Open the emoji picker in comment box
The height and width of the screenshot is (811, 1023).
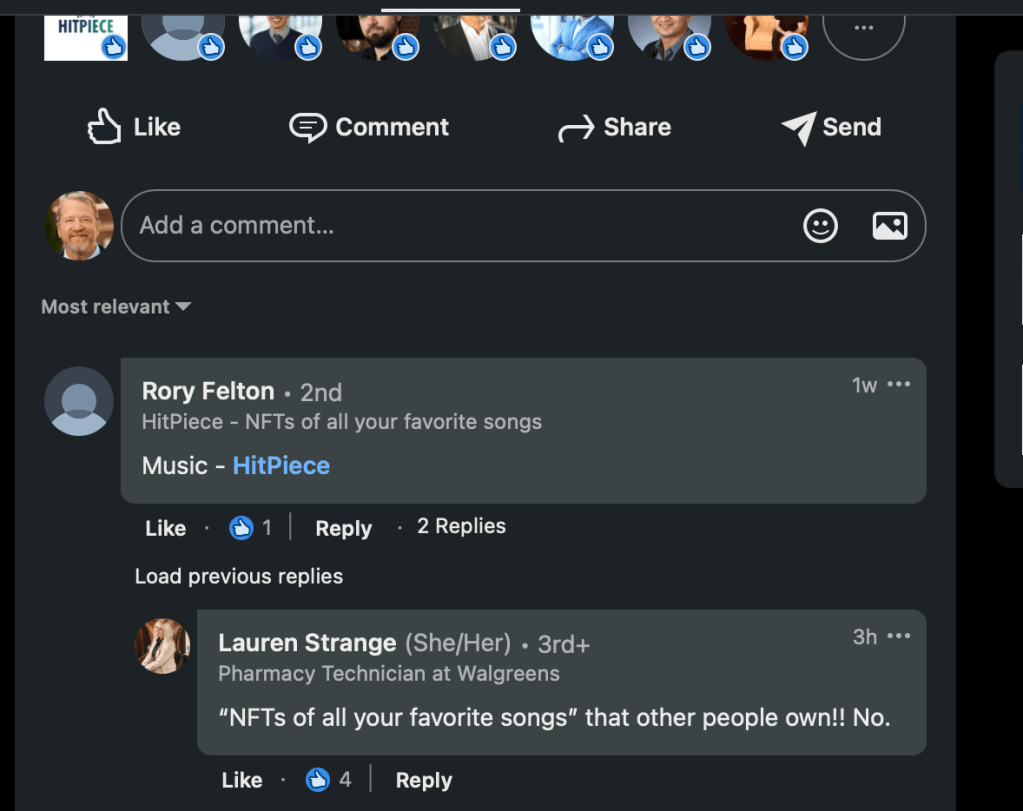(820, 226)
